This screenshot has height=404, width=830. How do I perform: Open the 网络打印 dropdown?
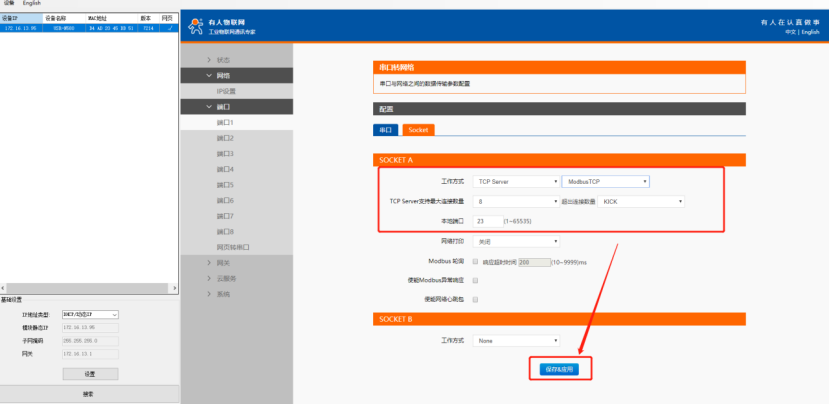[x=517, y=241]
